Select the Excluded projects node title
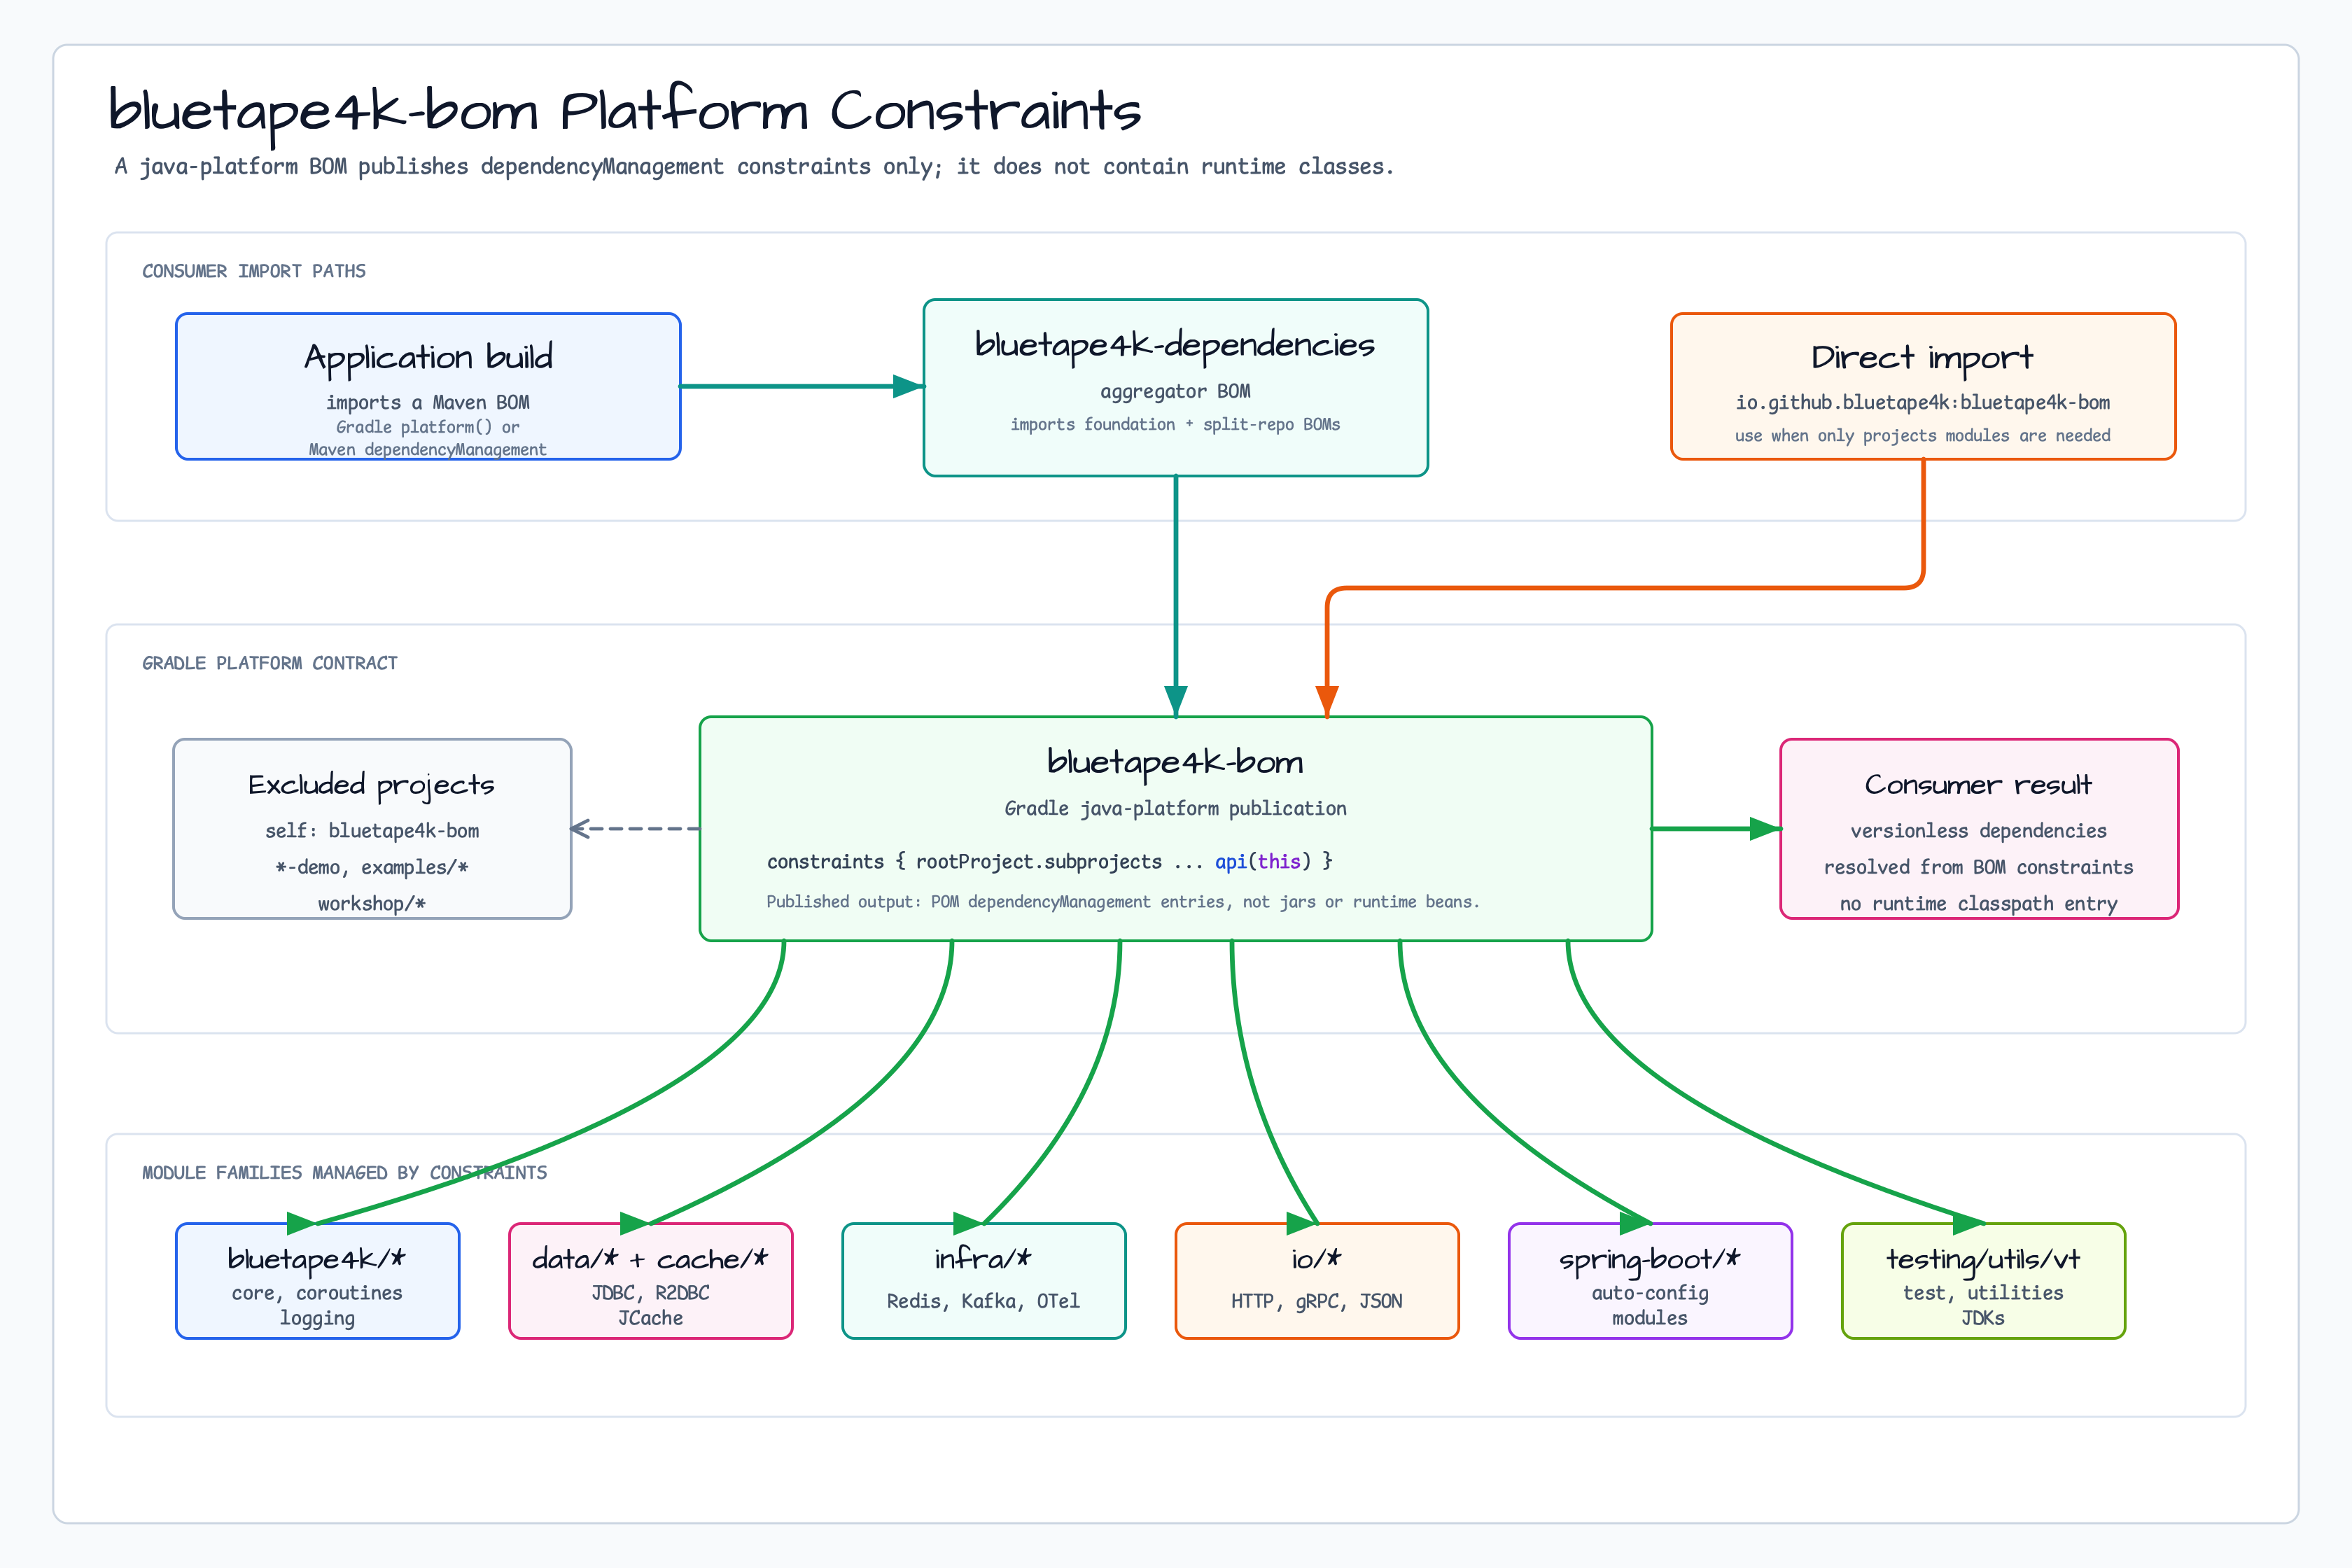The height and width of the screenshot is (1568, 2352). tap(372, 785)
